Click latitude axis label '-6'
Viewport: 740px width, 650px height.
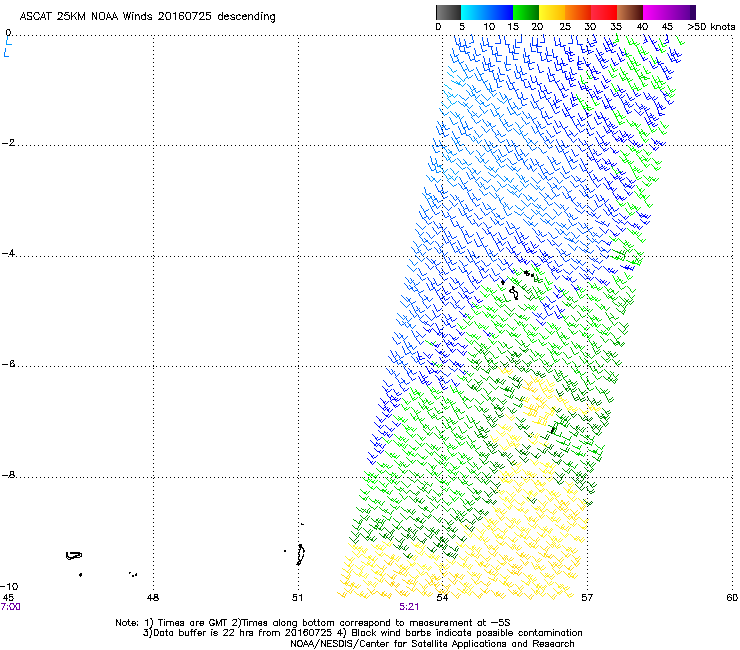click(8, 364)
